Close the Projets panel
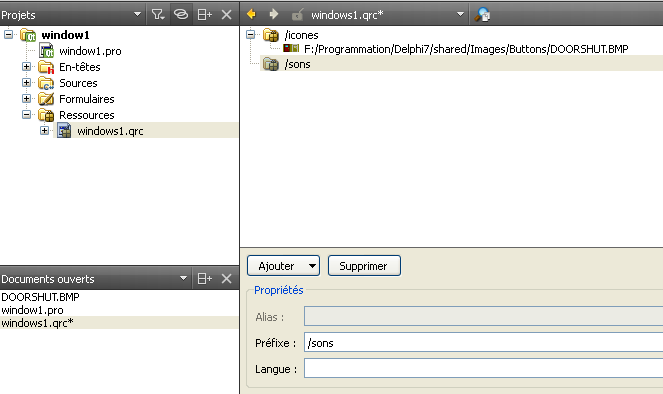This screenshot has height=394, width=663. click(227, 14)
